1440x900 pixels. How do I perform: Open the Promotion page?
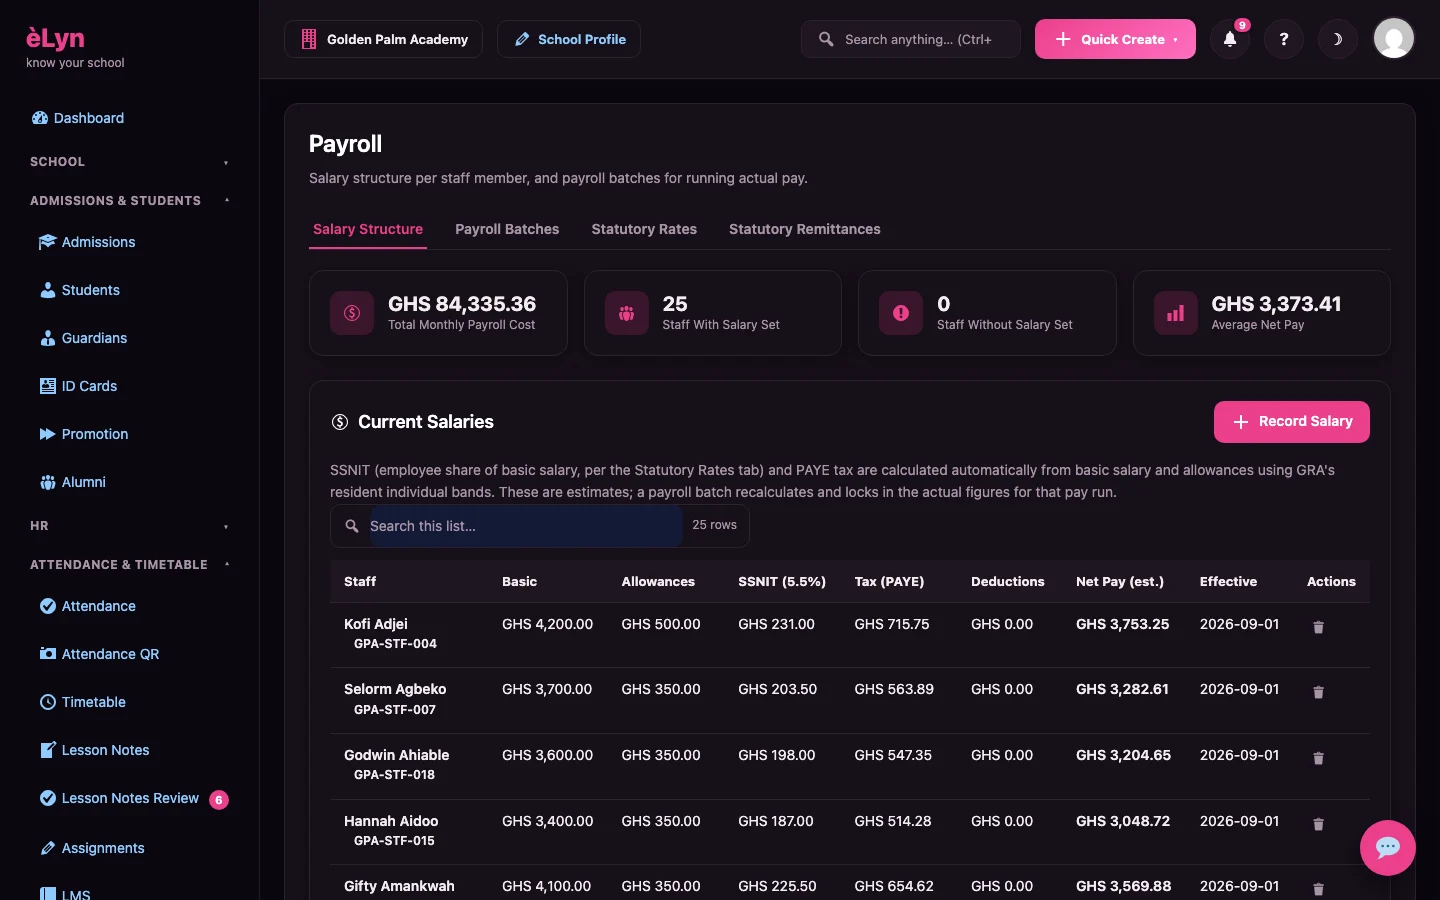[84, 434]
